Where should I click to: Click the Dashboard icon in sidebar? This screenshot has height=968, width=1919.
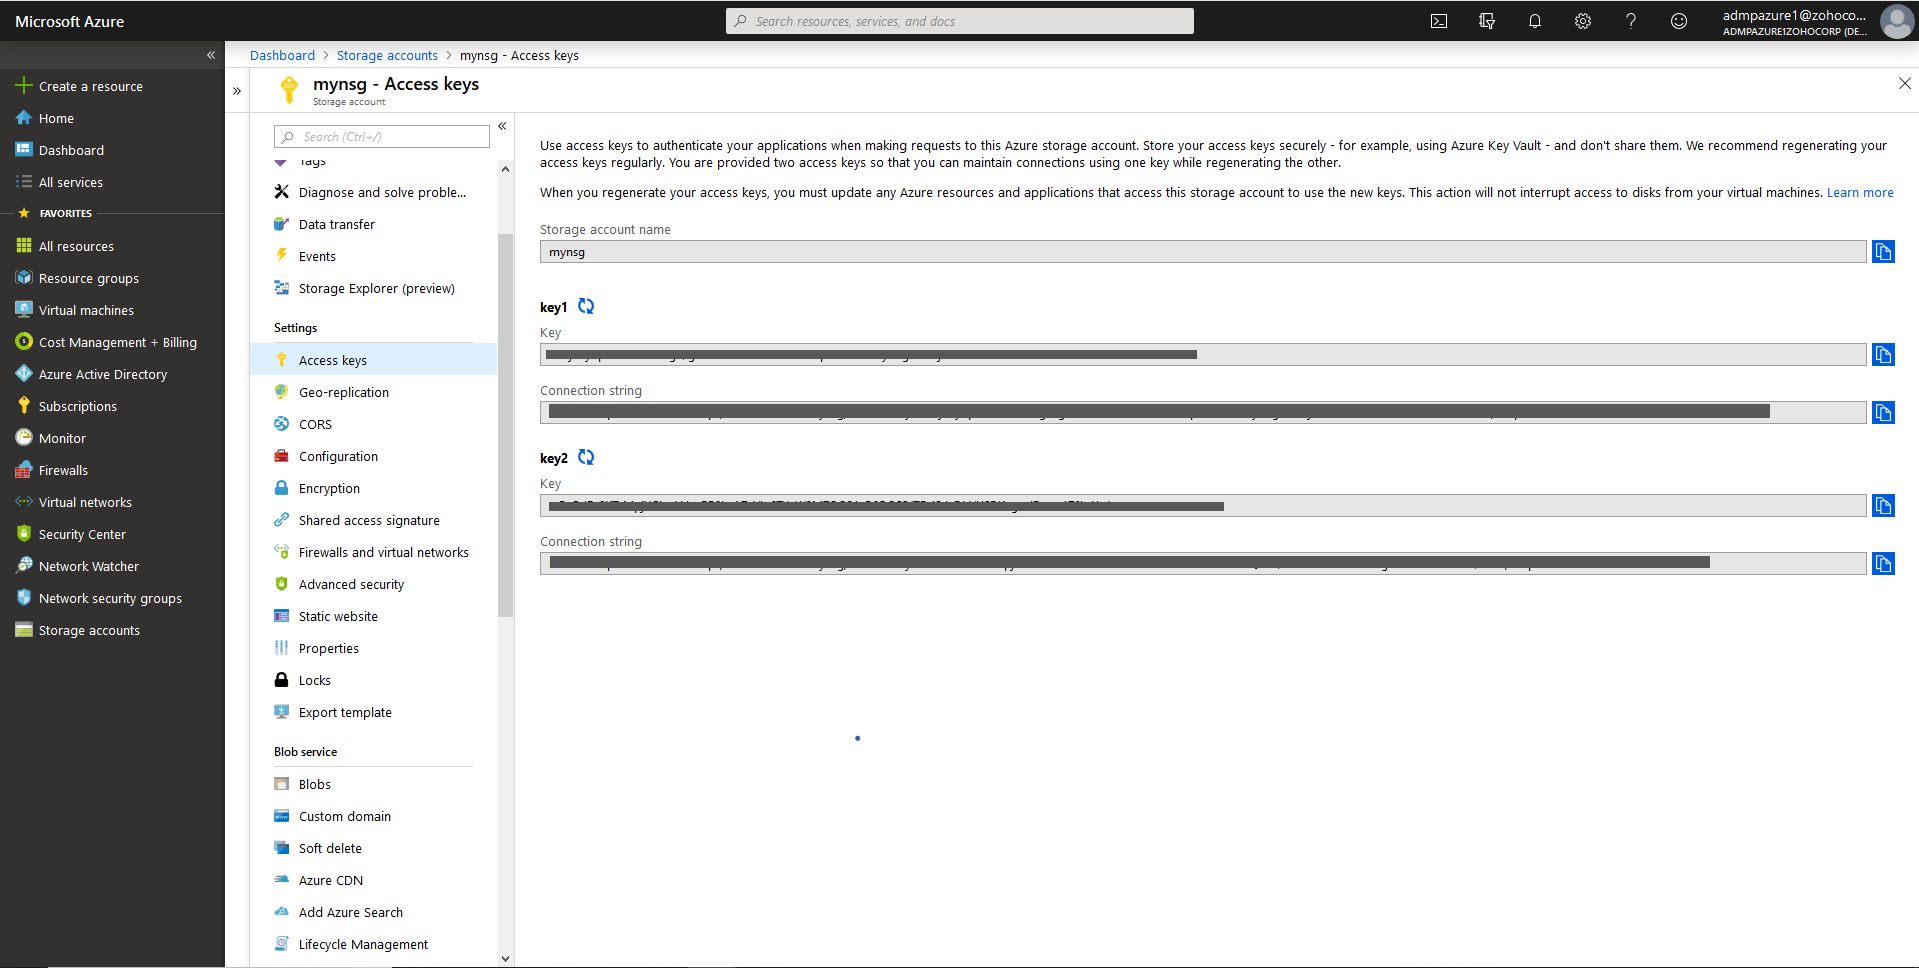(x=24, y=150)
